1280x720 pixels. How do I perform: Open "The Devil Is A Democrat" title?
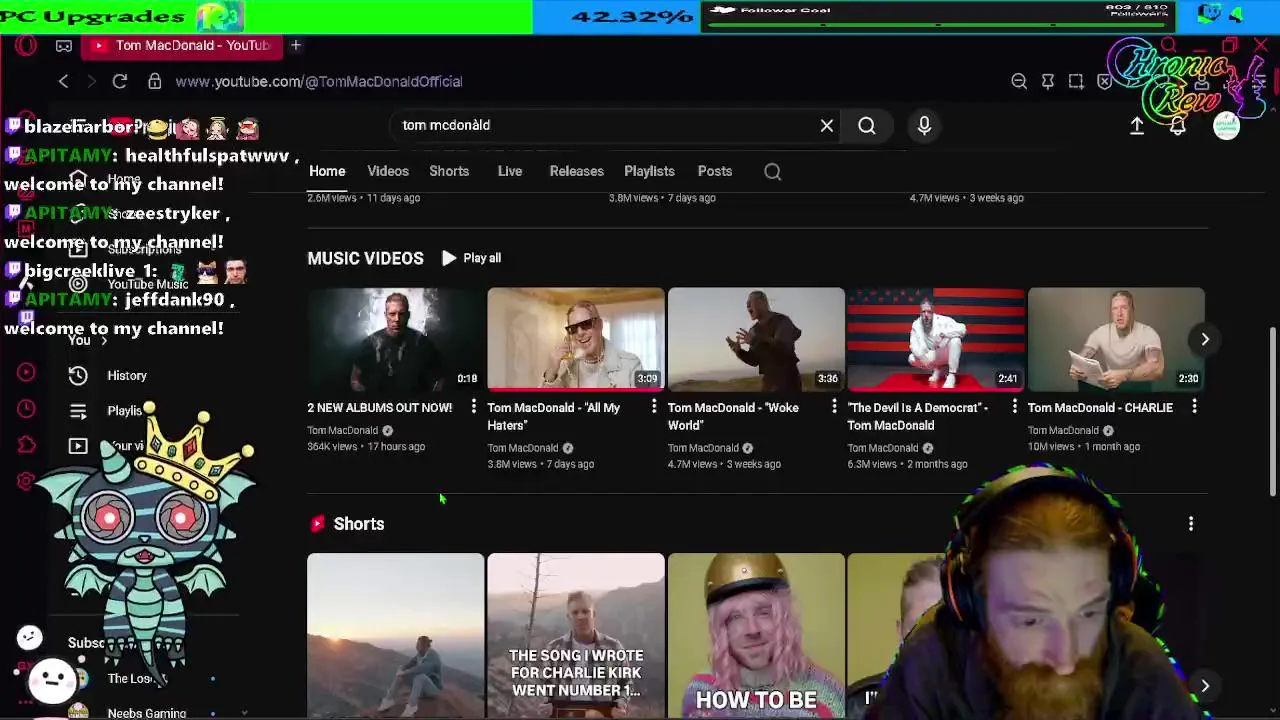[918, 416]
